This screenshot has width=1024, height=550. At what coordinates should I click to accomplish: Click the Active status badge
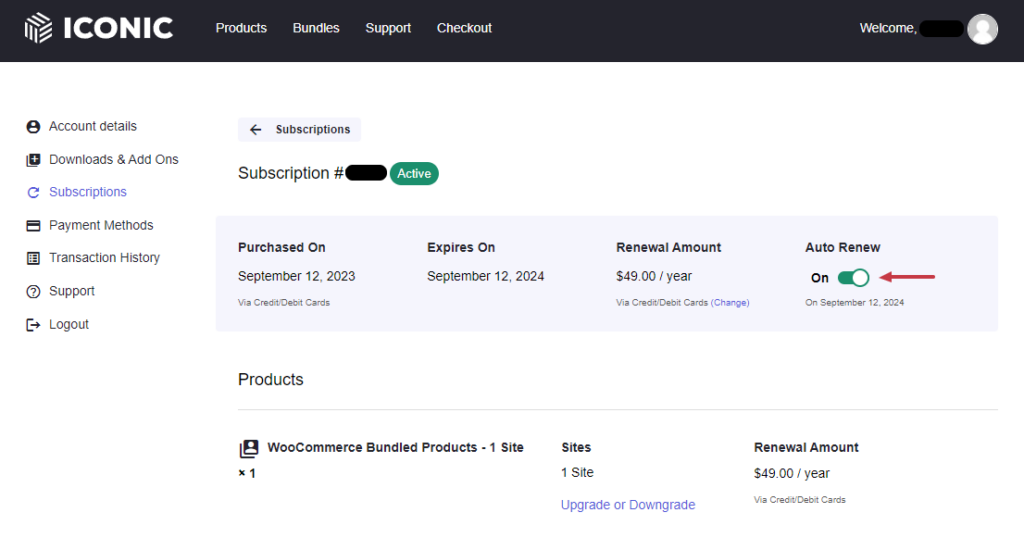(414, 174)
